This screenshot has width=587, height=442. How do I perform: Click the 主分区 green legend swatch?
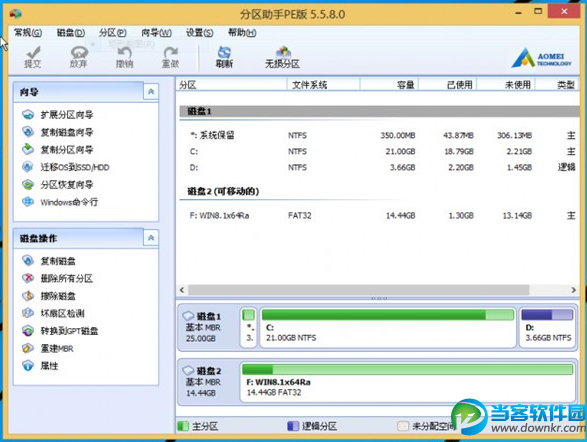coord(183,426)
